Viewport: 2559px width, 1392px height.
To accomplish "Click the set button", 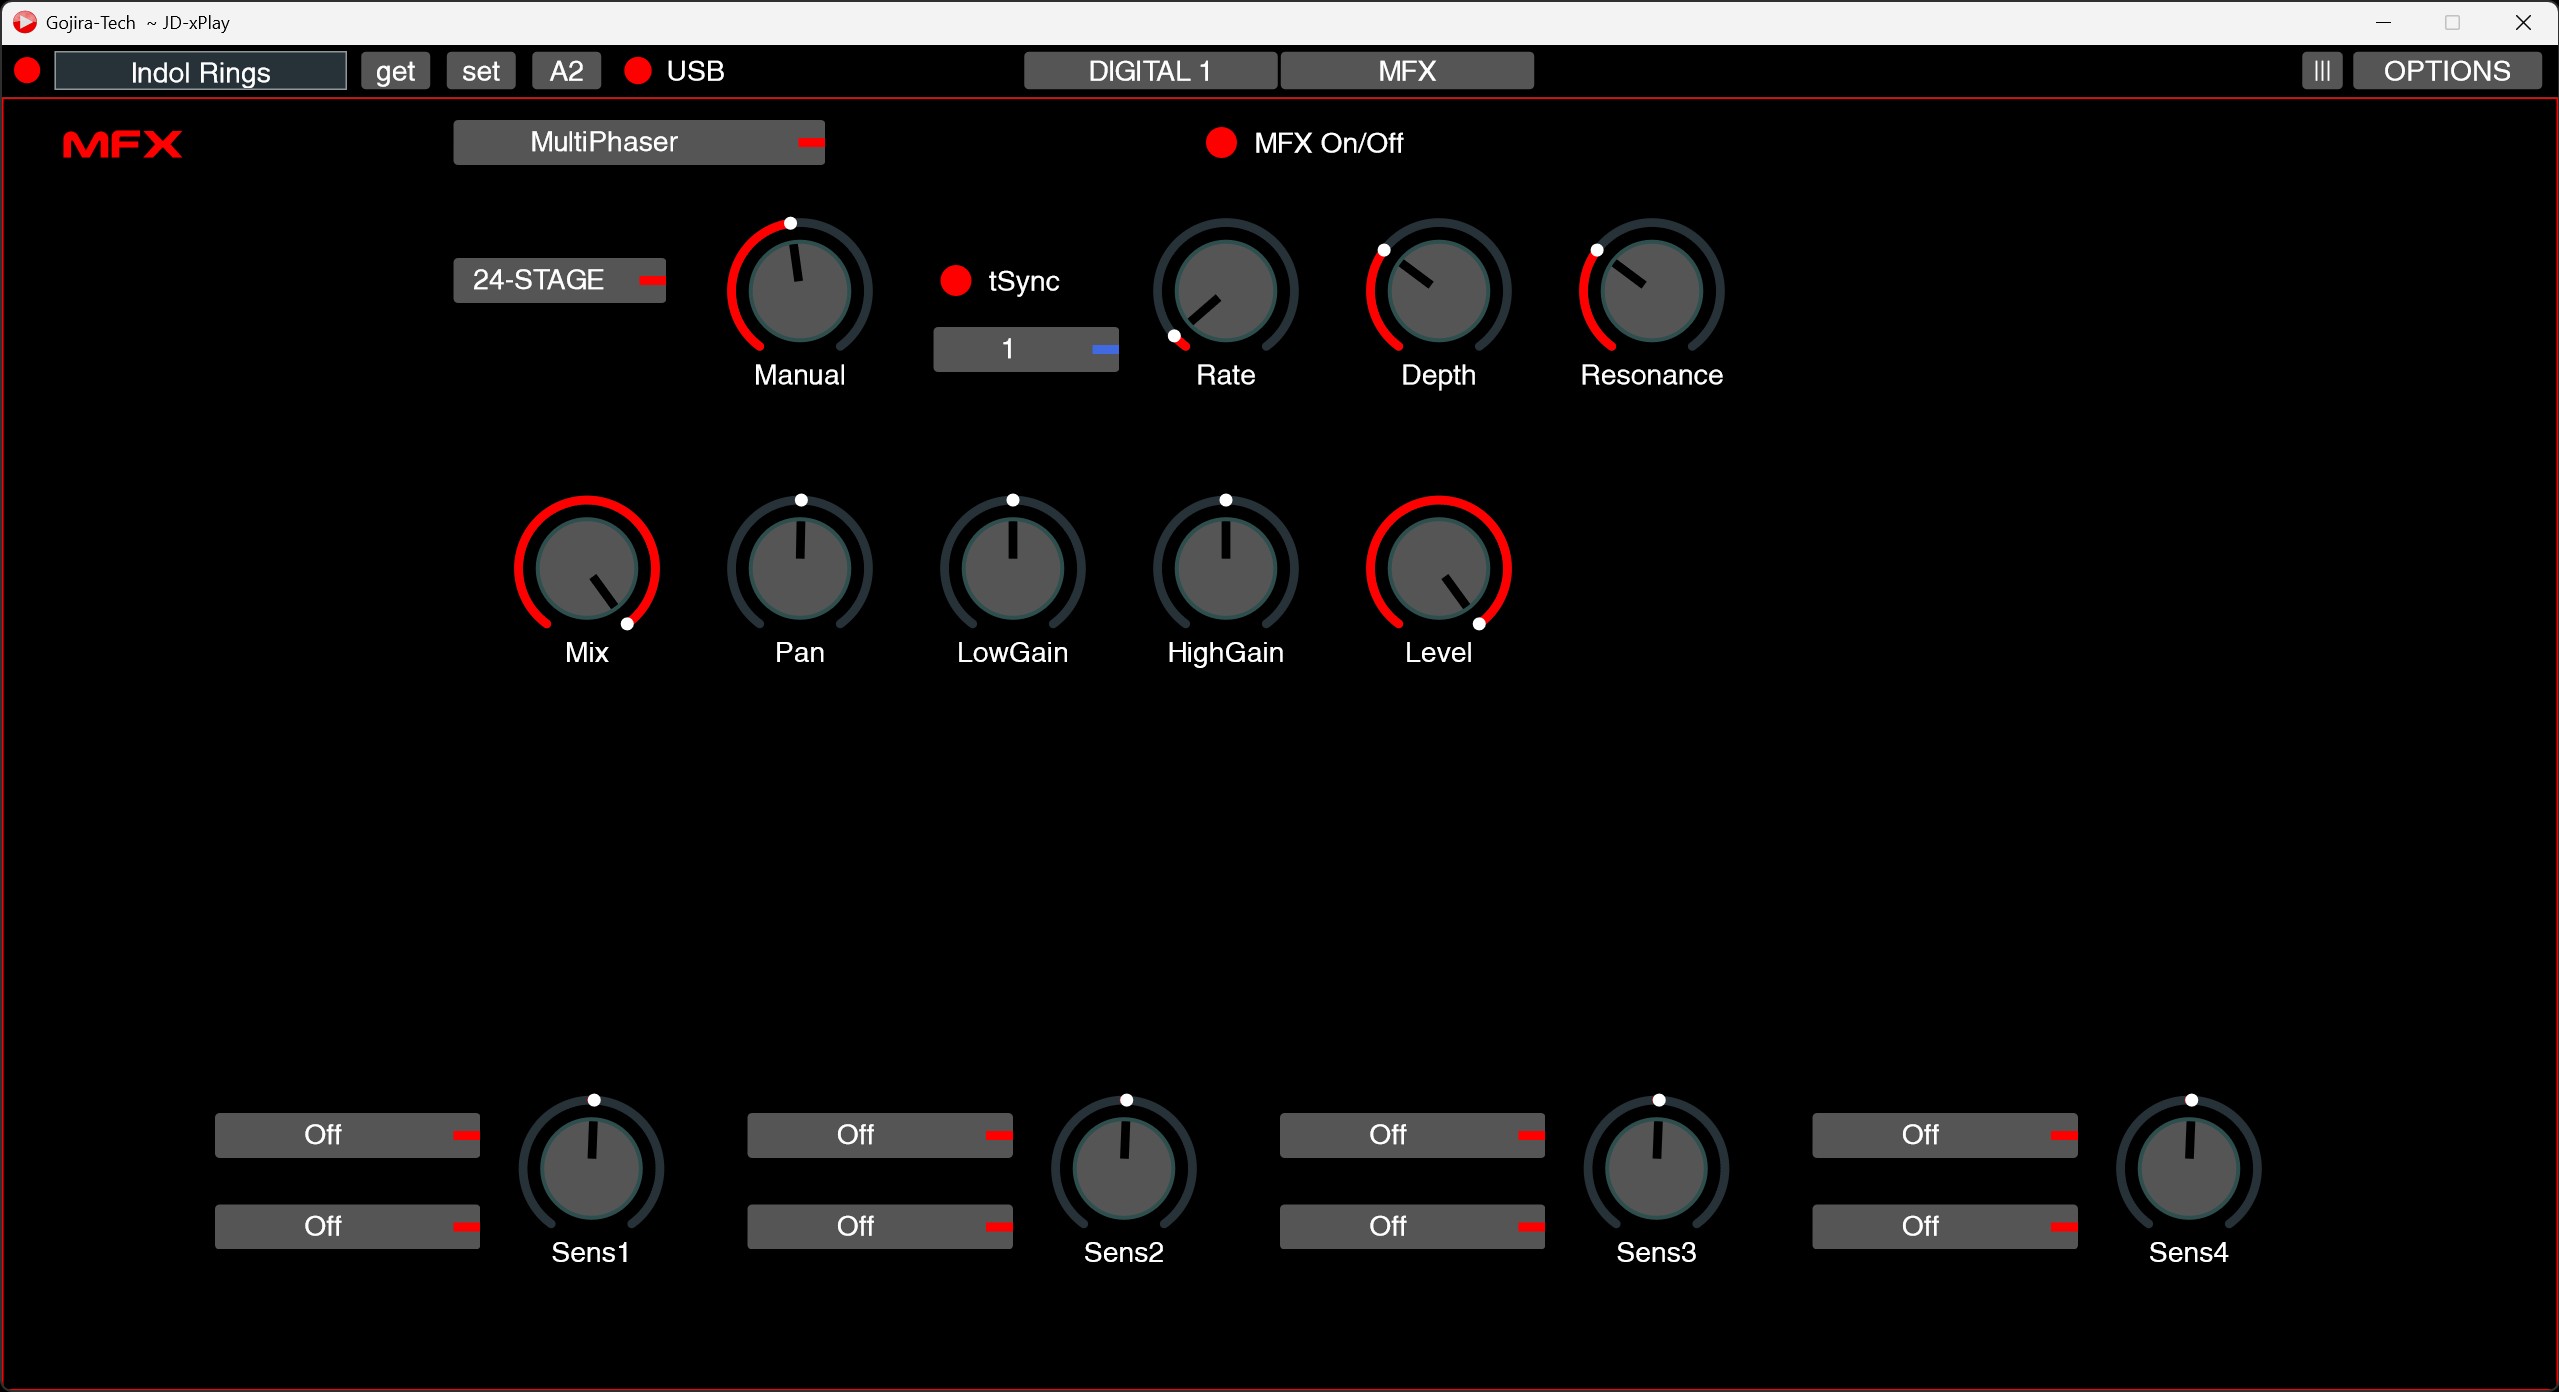I will point(481,71).
